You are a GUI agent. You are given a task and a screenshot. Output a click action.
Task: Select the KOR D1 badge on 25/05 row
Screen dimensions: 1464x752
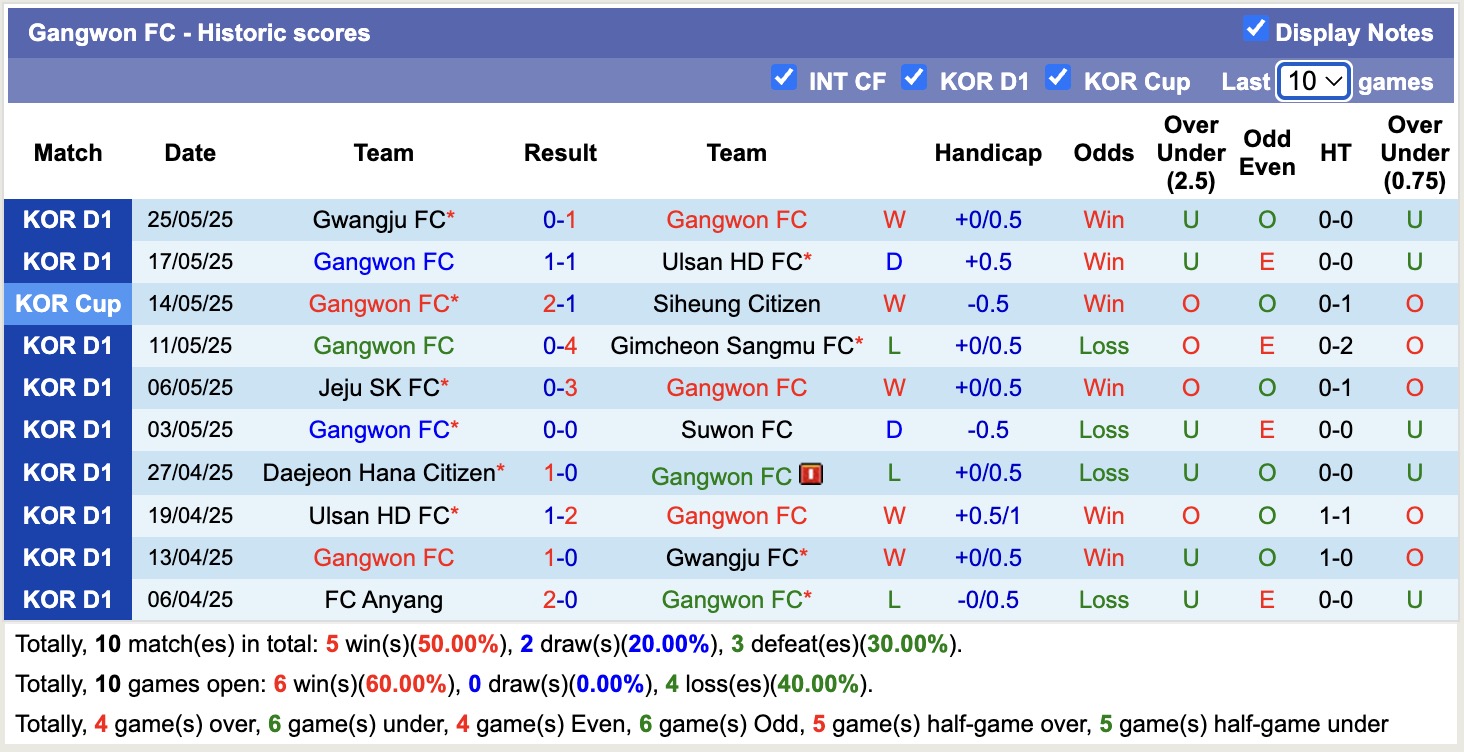pyautogui.click(x=67, y=219)
